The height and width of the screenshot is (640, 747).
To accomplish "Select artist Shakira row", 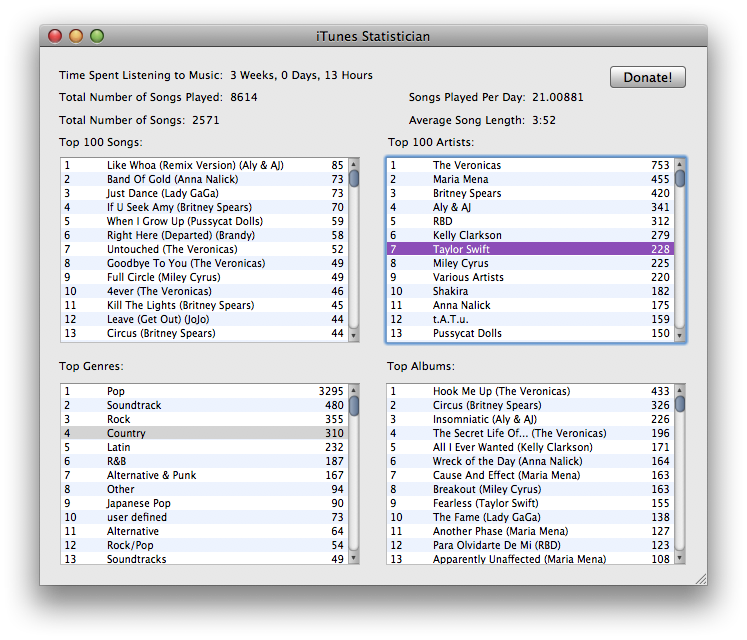I will (x=531, y=291).
